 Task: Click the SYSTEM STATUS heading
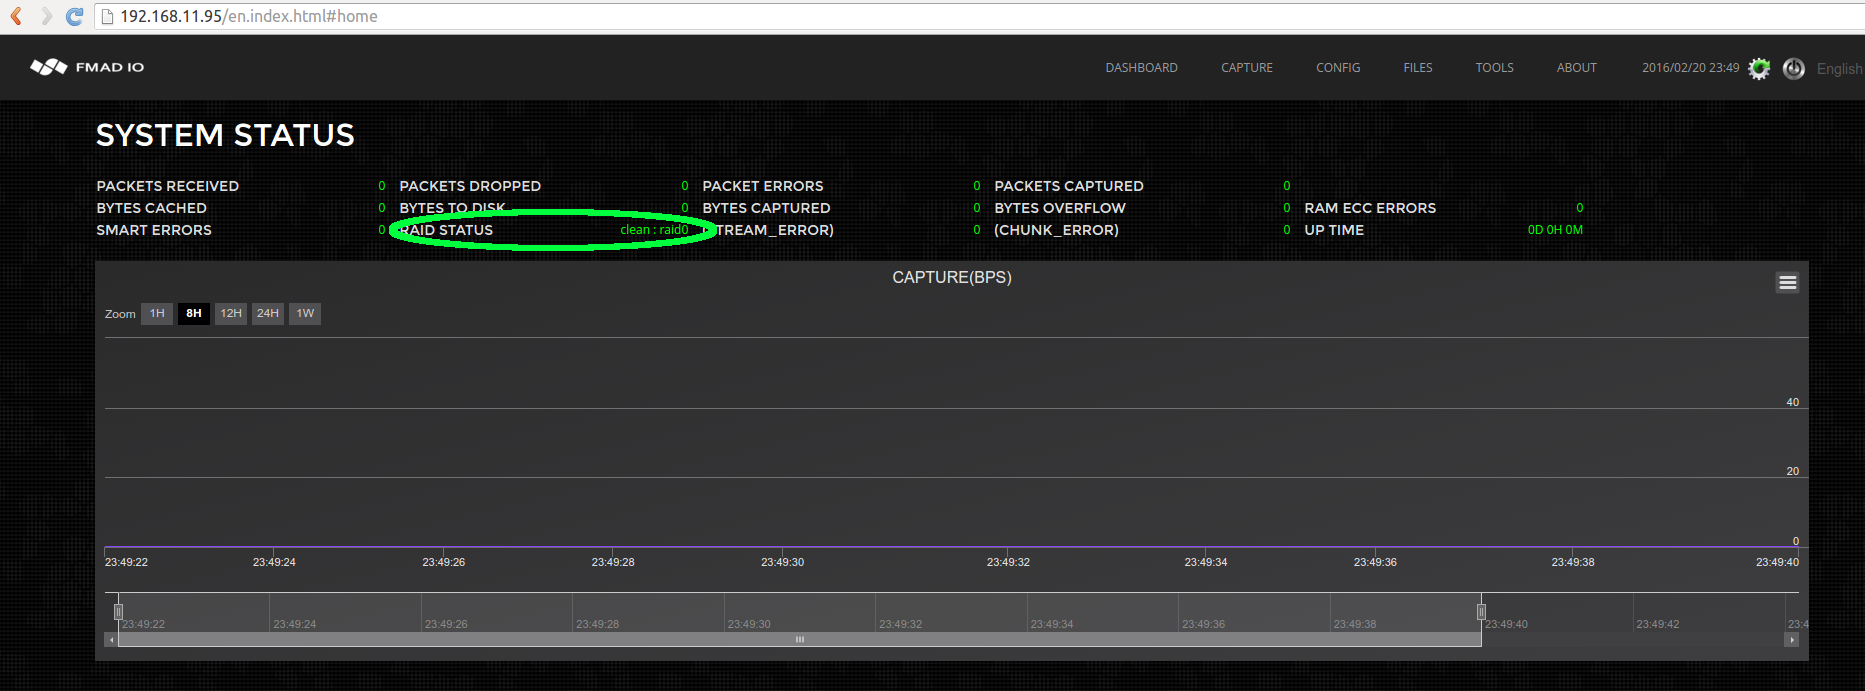[225, 135]
